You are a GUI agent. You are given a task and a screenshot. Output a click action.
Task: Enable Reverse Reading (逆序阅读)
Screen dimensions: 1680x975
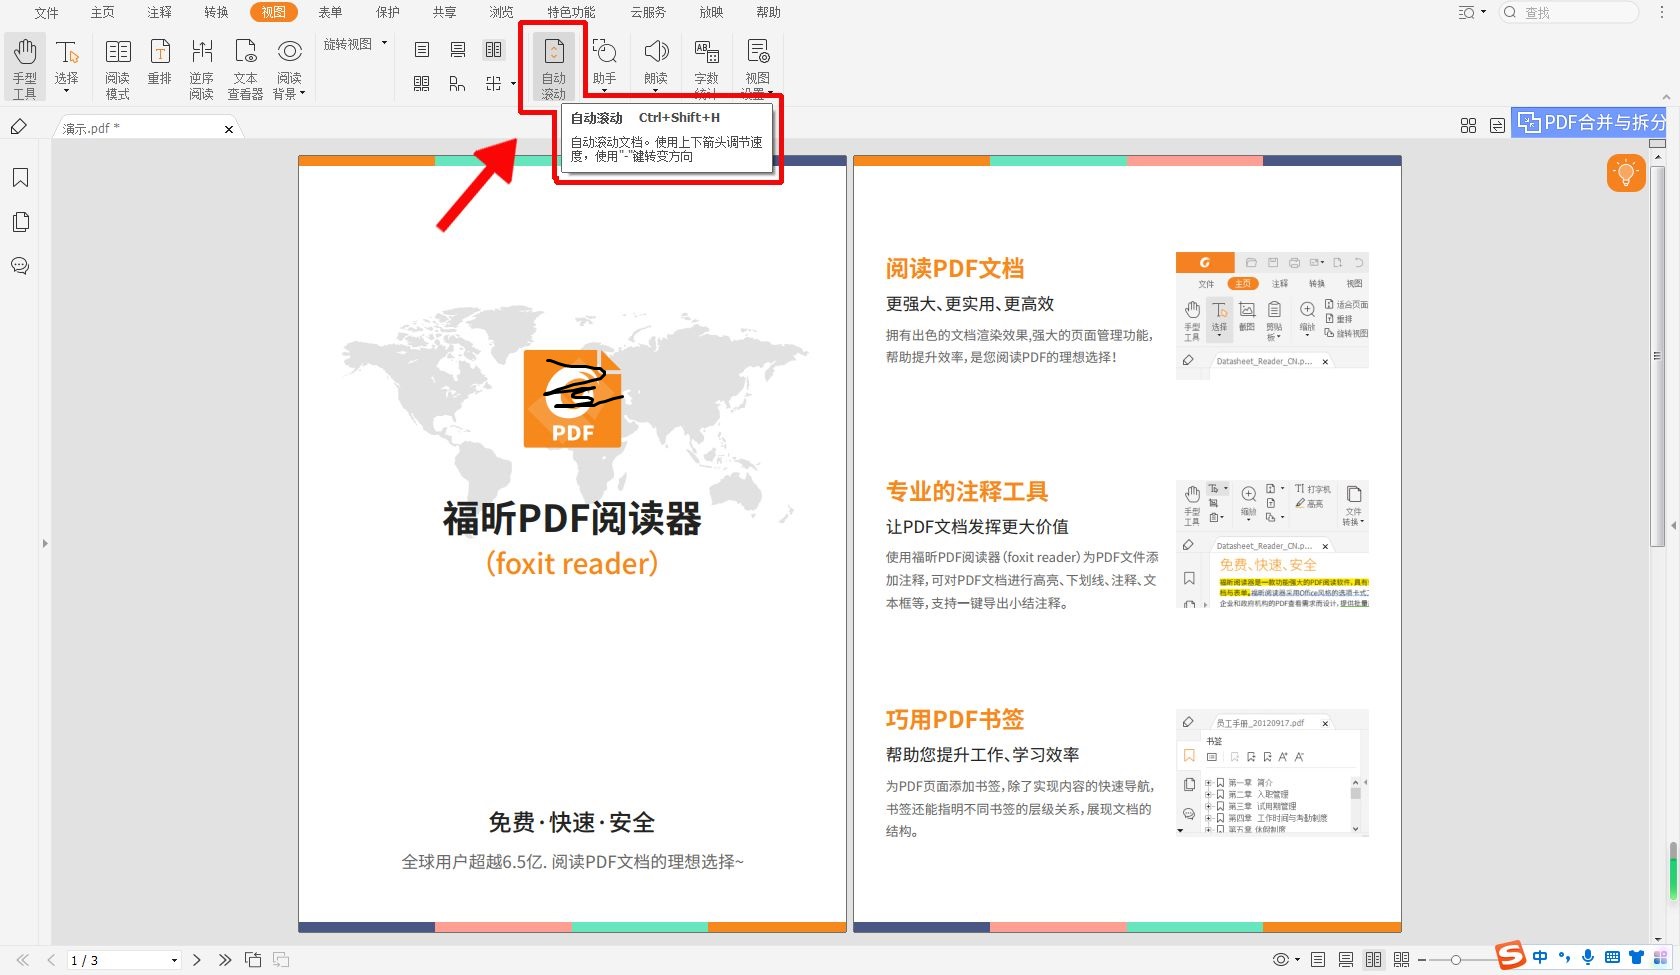202,65
